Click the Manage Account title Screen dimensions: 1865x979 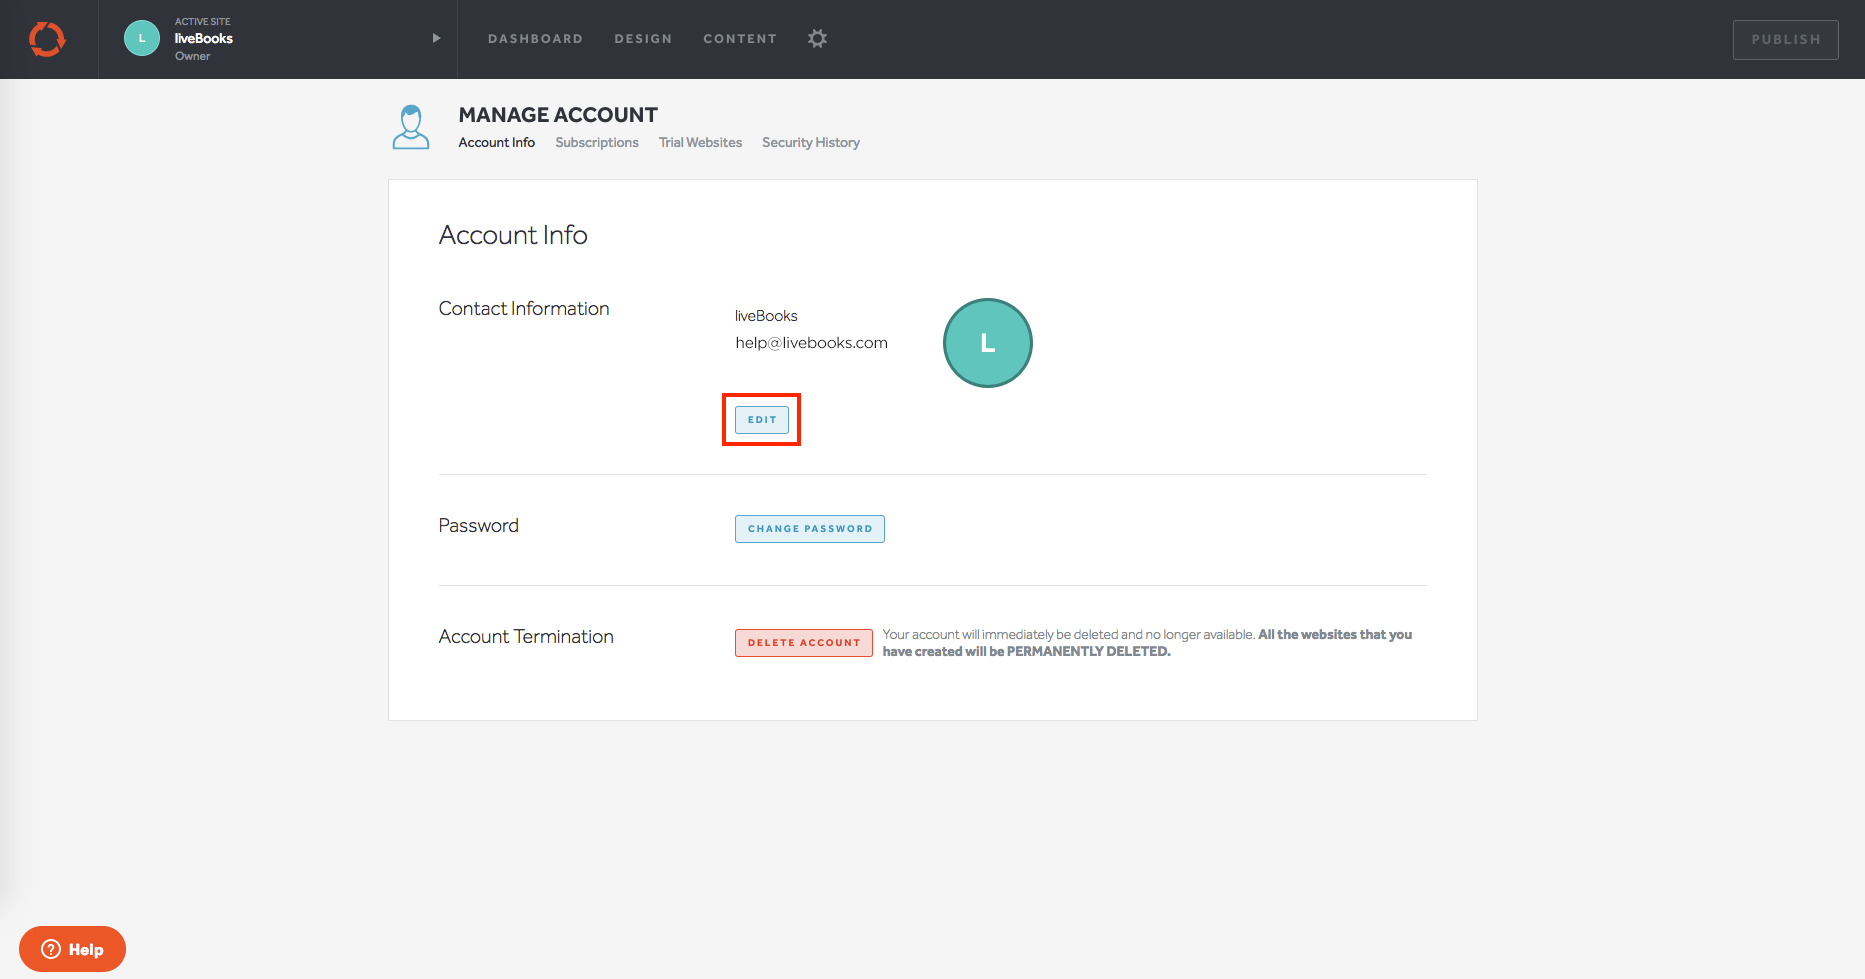click(x=558, y=115)
